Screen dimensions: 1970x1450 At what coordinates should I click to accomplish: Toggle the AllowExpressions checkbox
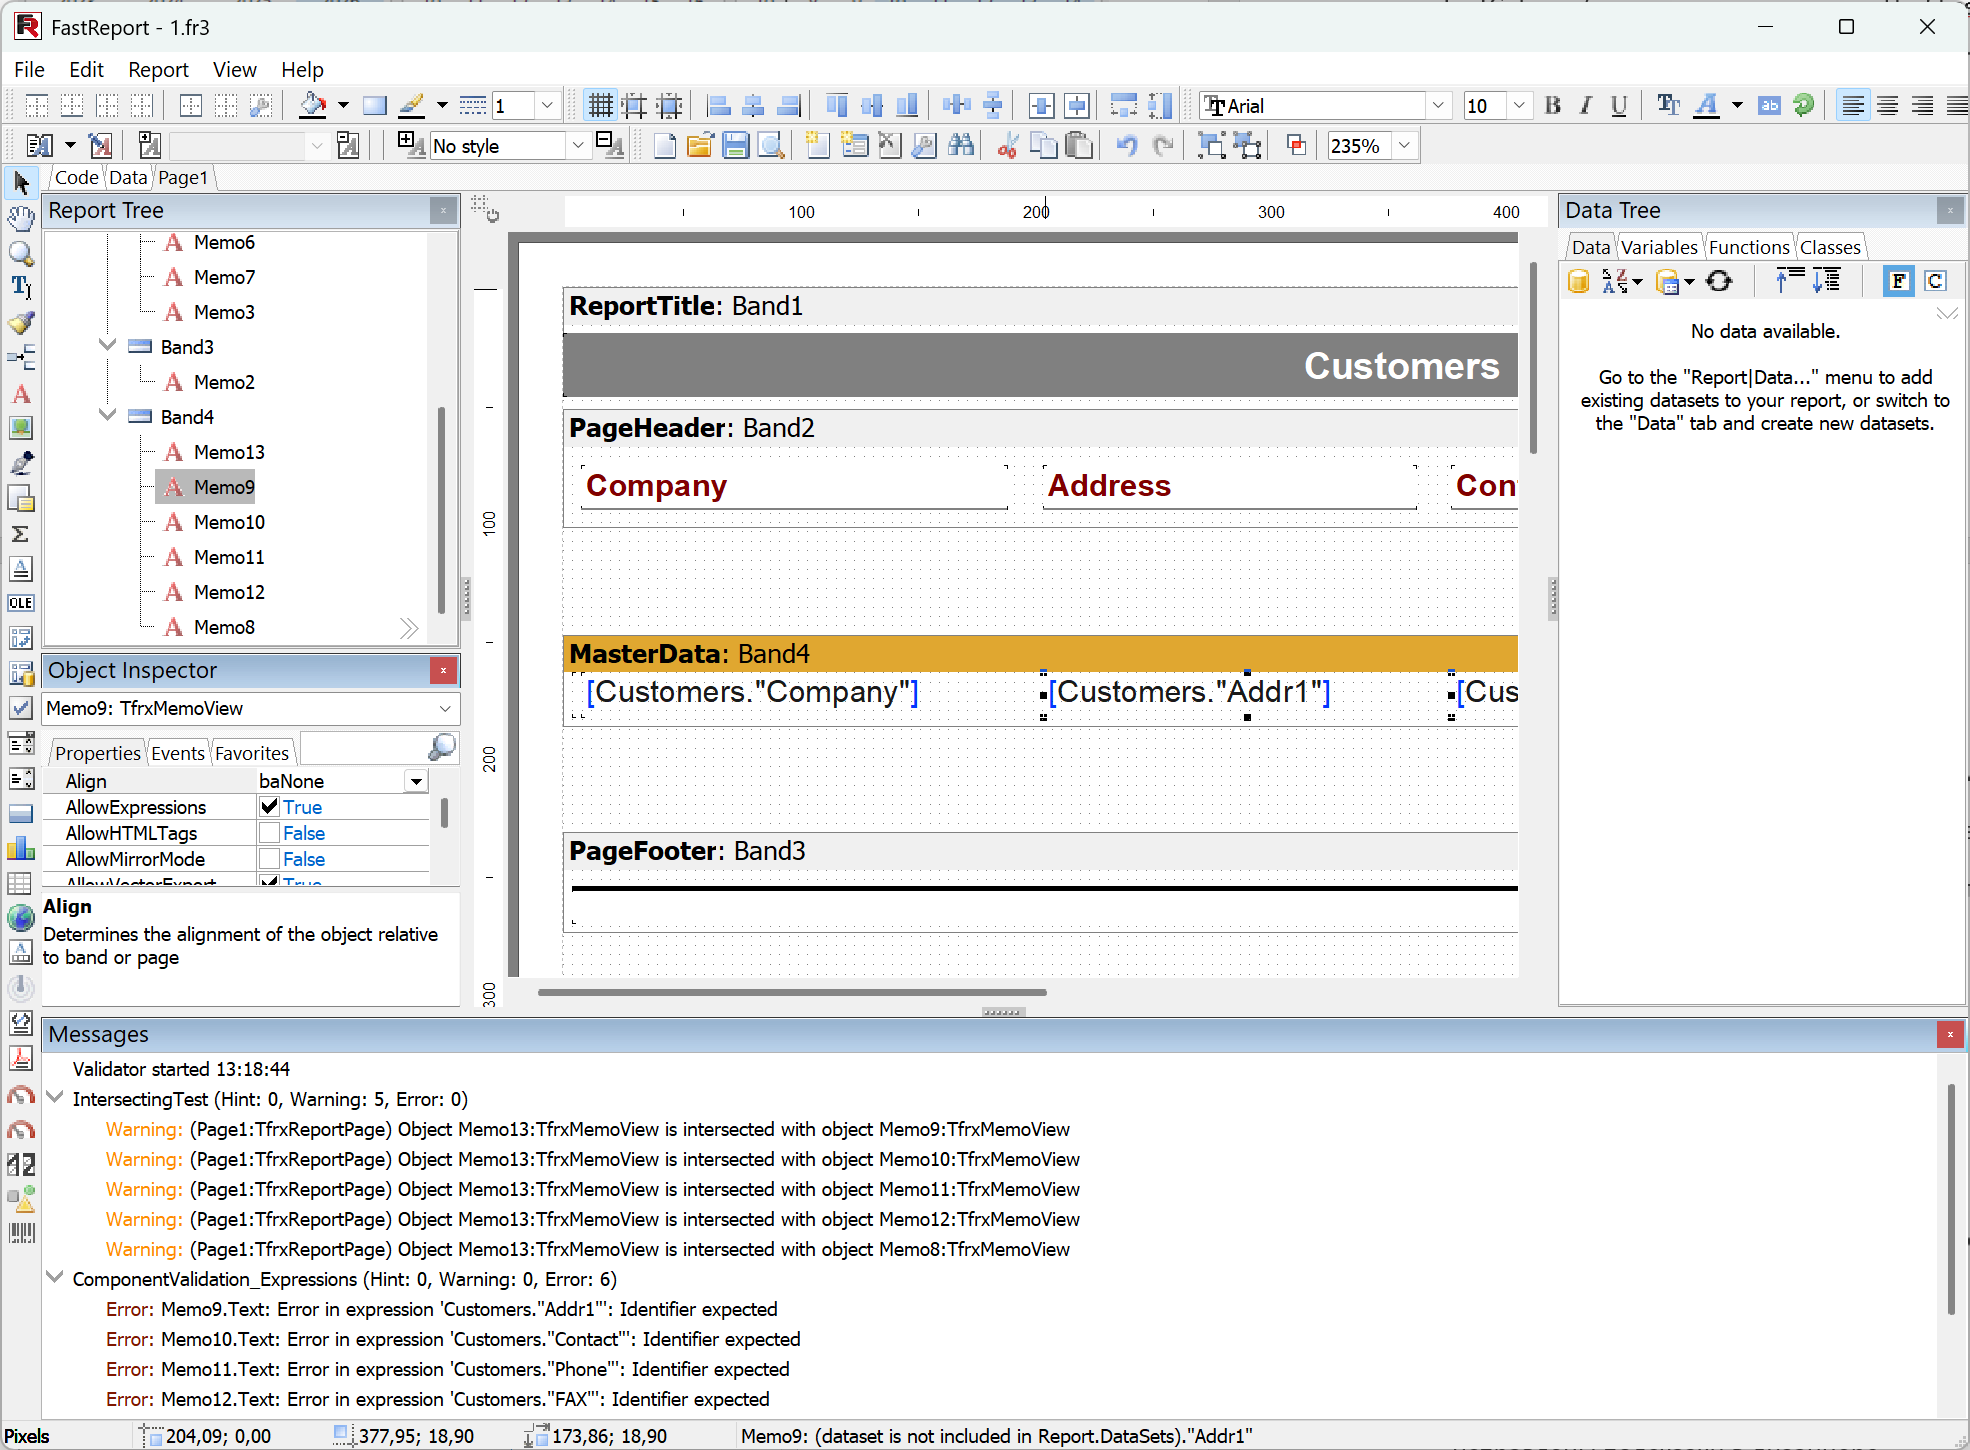coord(269,807)
